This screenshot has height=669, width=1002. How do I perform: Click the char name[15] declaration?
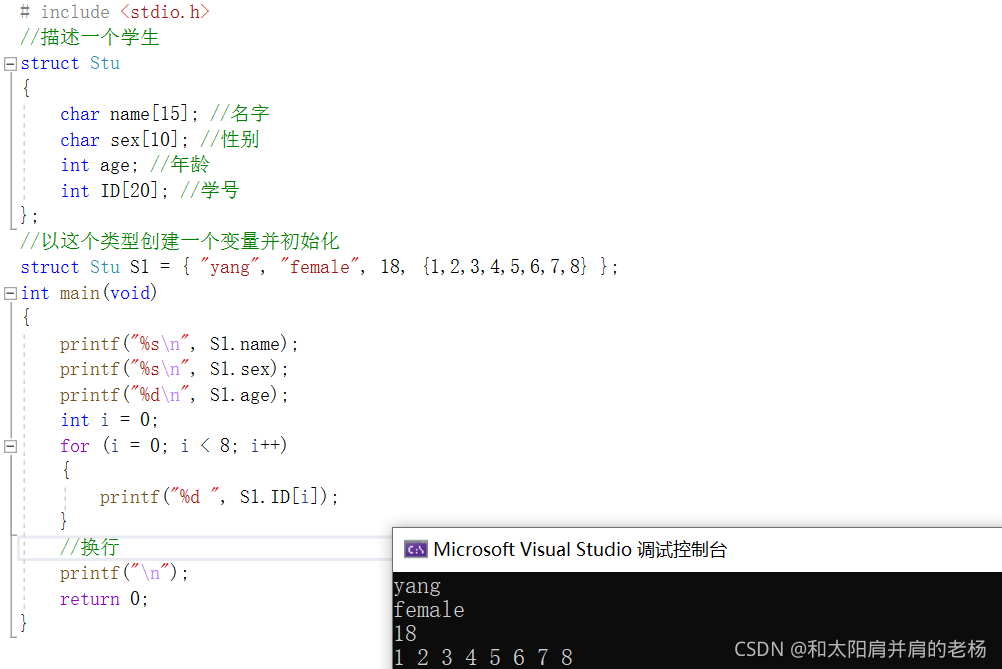point(129,114)
